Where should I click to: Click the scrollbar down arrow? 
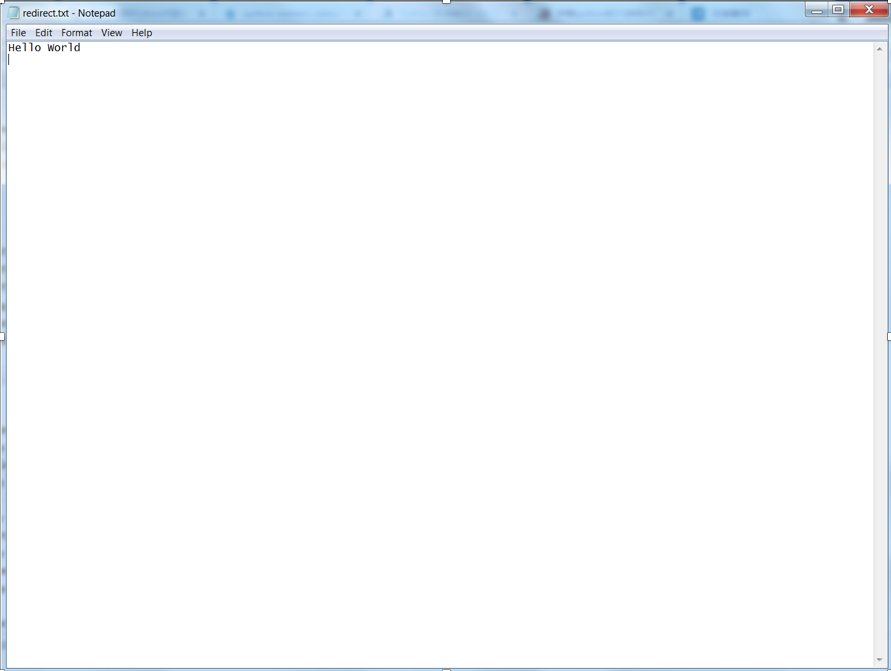[x=879, y=660]
